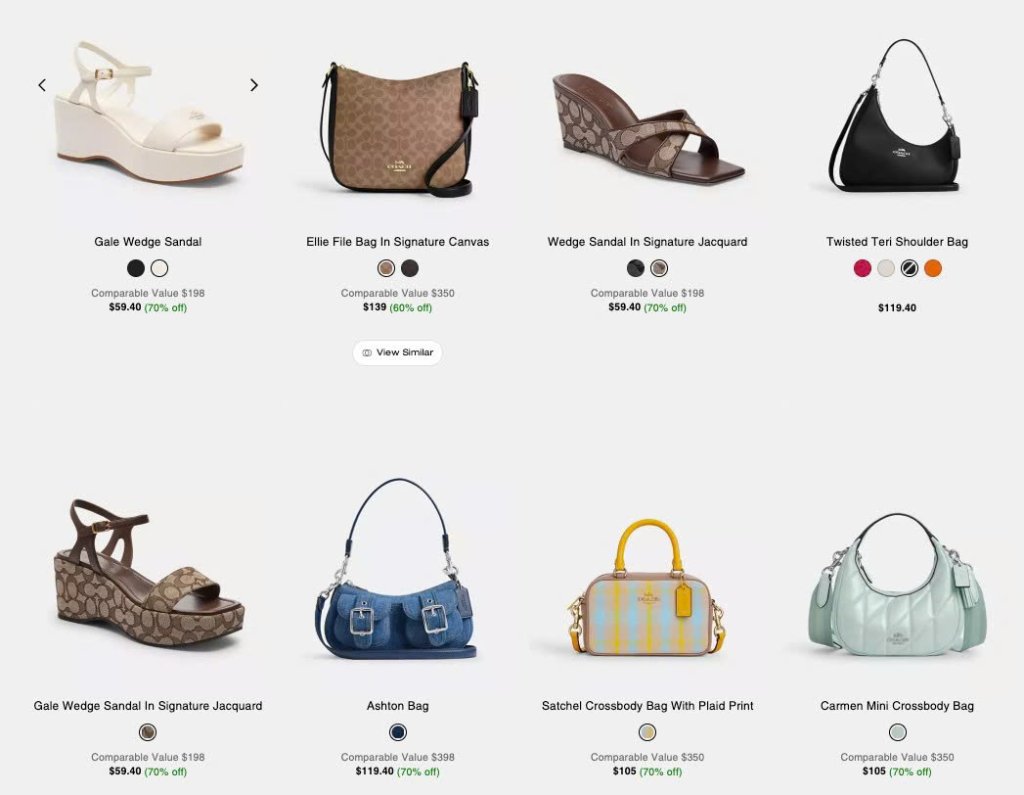The image size is (1024, 795).
Task: Open black Twisted Teri Shoulder Bag image
Action: (896, 115)
